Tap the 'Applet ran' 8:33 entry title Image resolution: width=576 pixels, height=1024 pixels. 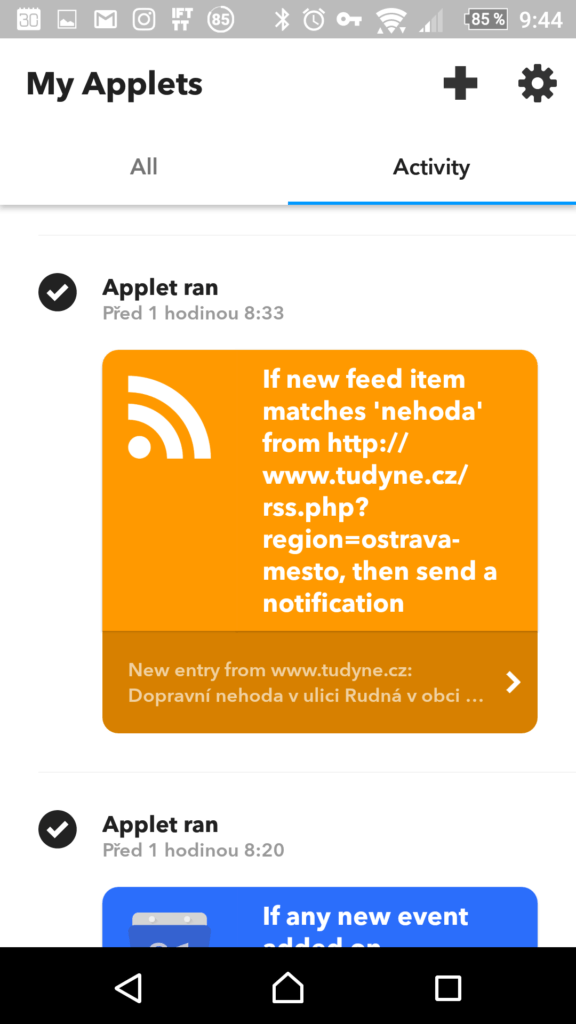160,287
